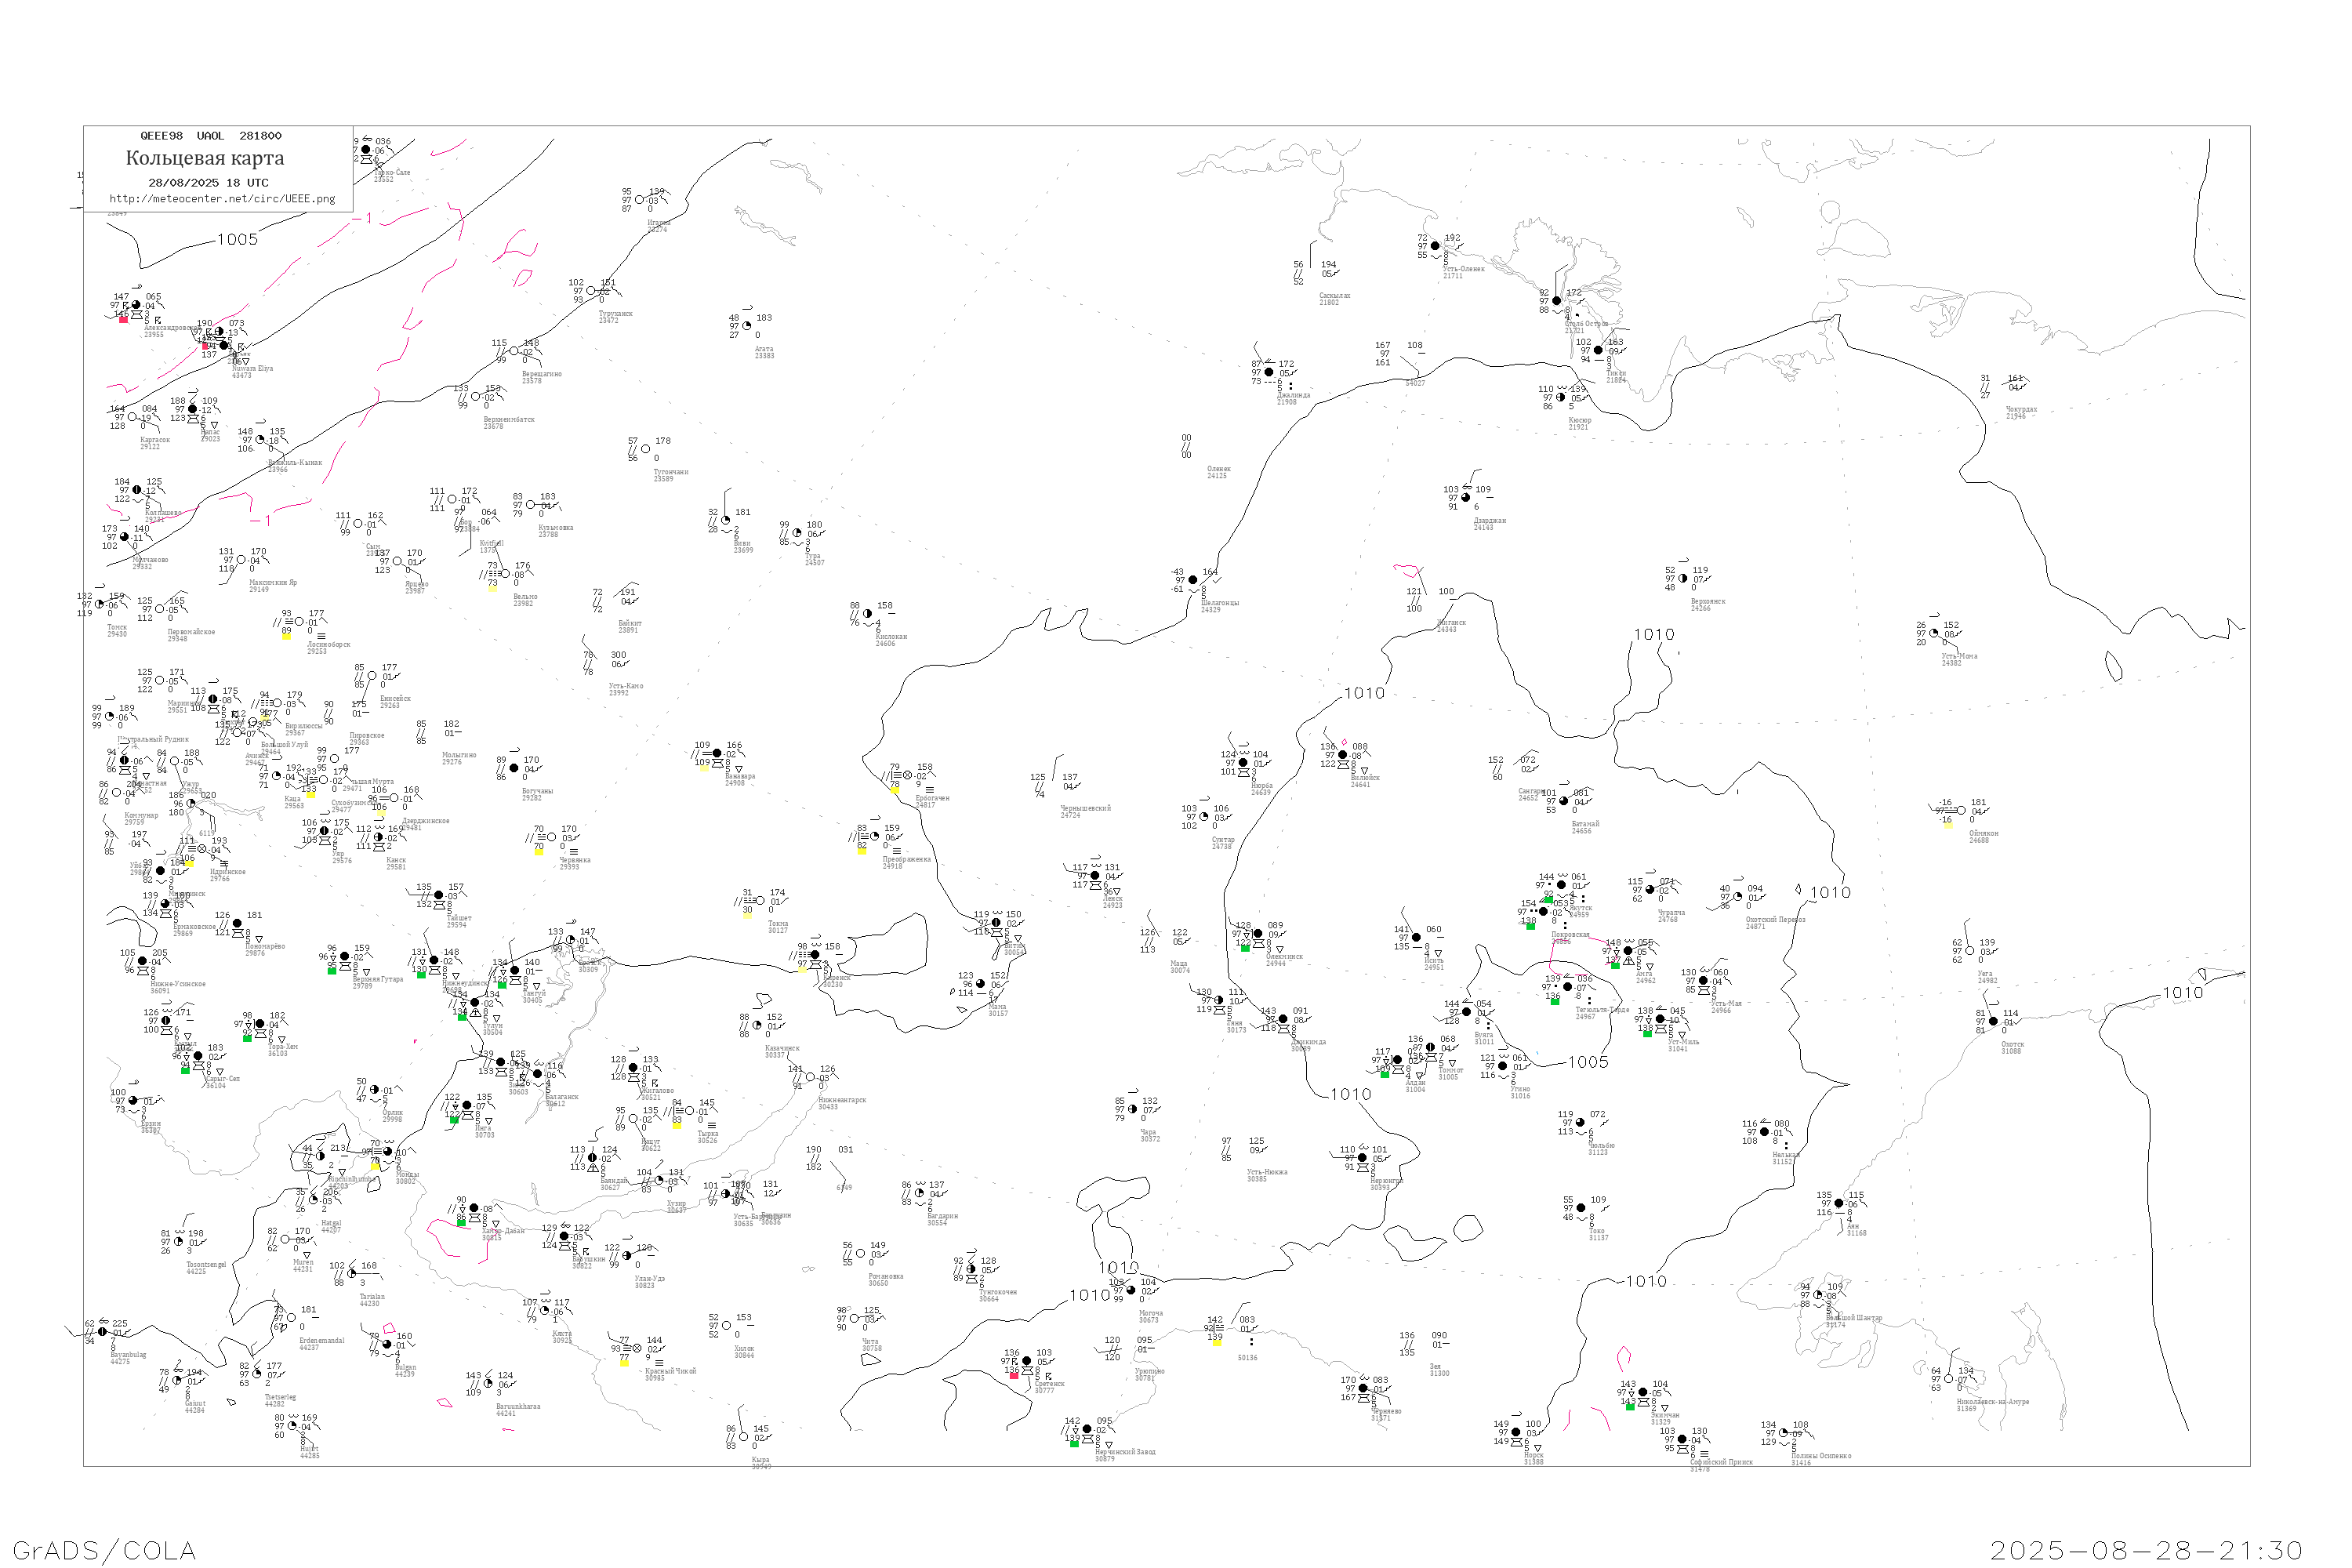Image resolution: width=2352 pixels, height=1568 pixels.
Task: Click the Охотский Перевоз station circle
Action: point(1738,897)
